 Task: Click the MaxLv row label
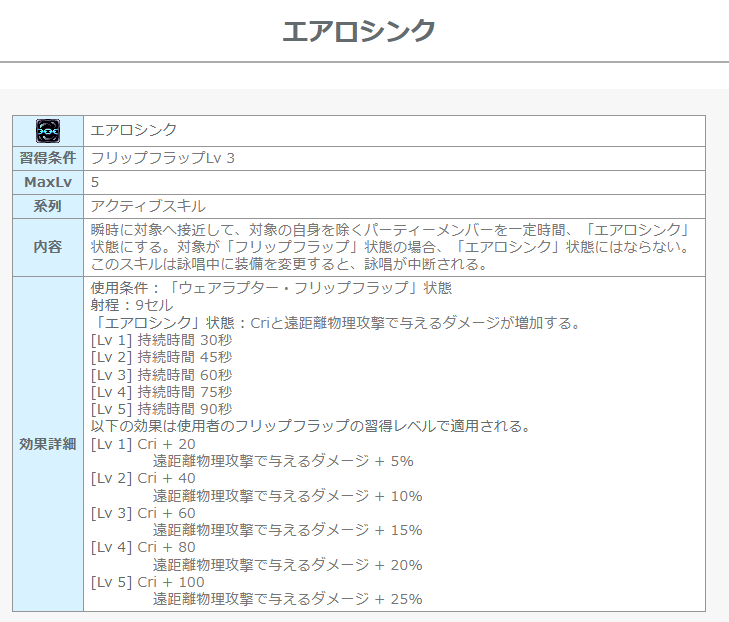pos(48,182)
